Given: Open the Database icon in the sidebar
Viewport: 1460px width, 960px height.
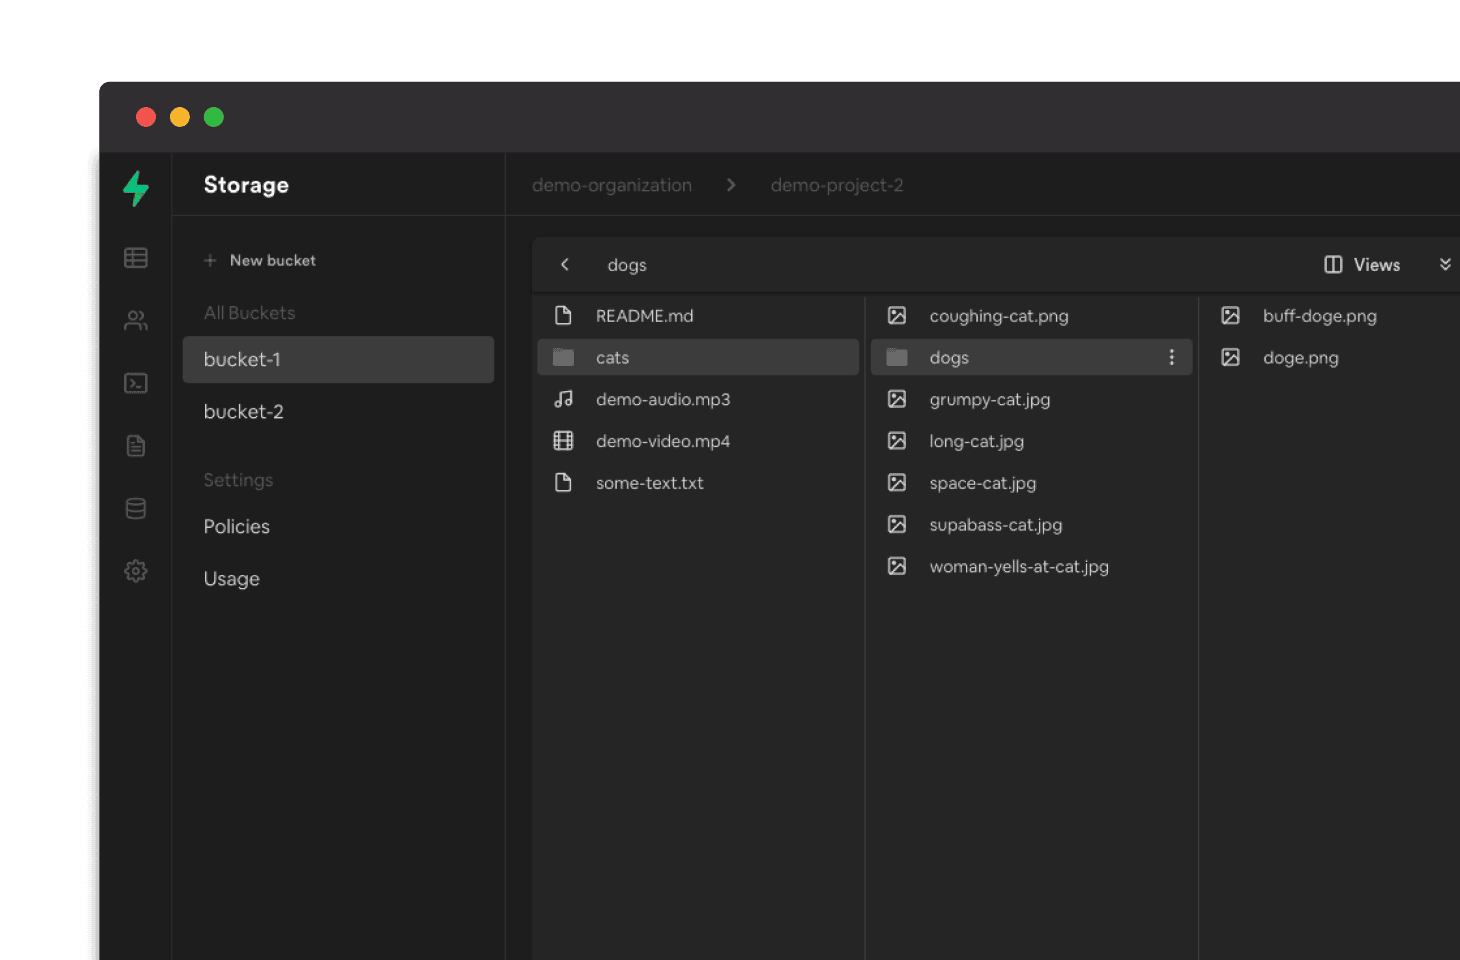Looking at the screenshot, I should pyautogui.click(x=135, y=508).
